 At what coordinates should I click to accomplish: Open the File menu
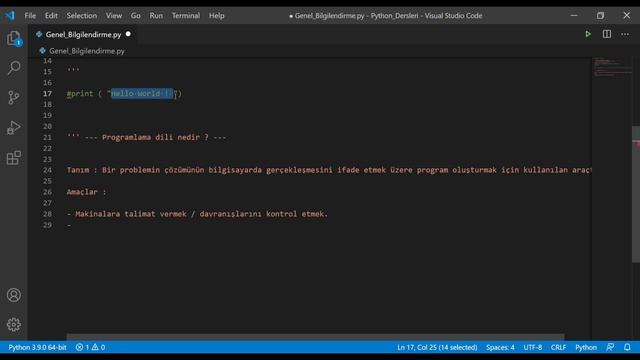coord(30,16)
